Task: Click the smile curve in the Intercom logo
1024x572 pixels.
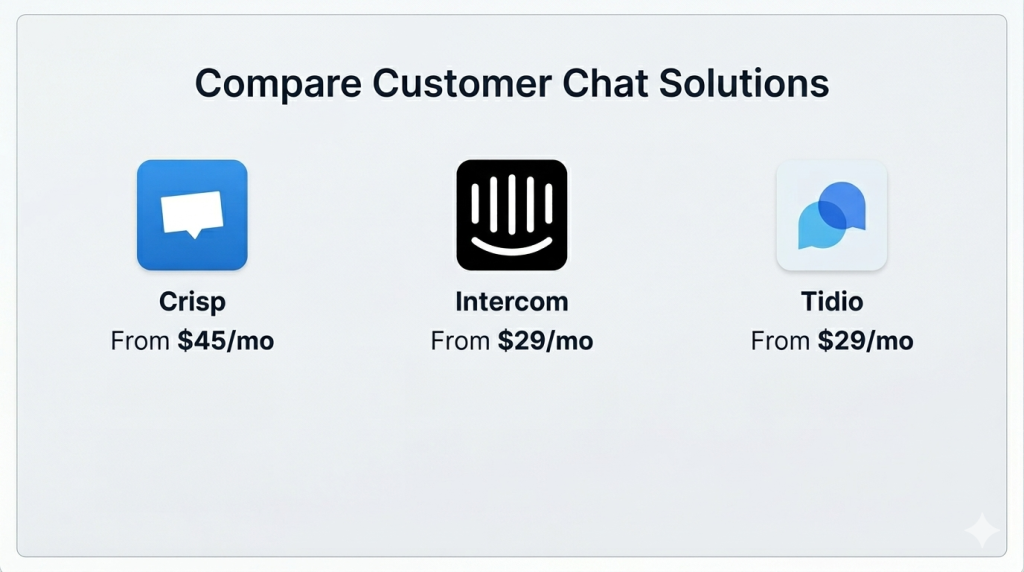Action: click(511, 245)
